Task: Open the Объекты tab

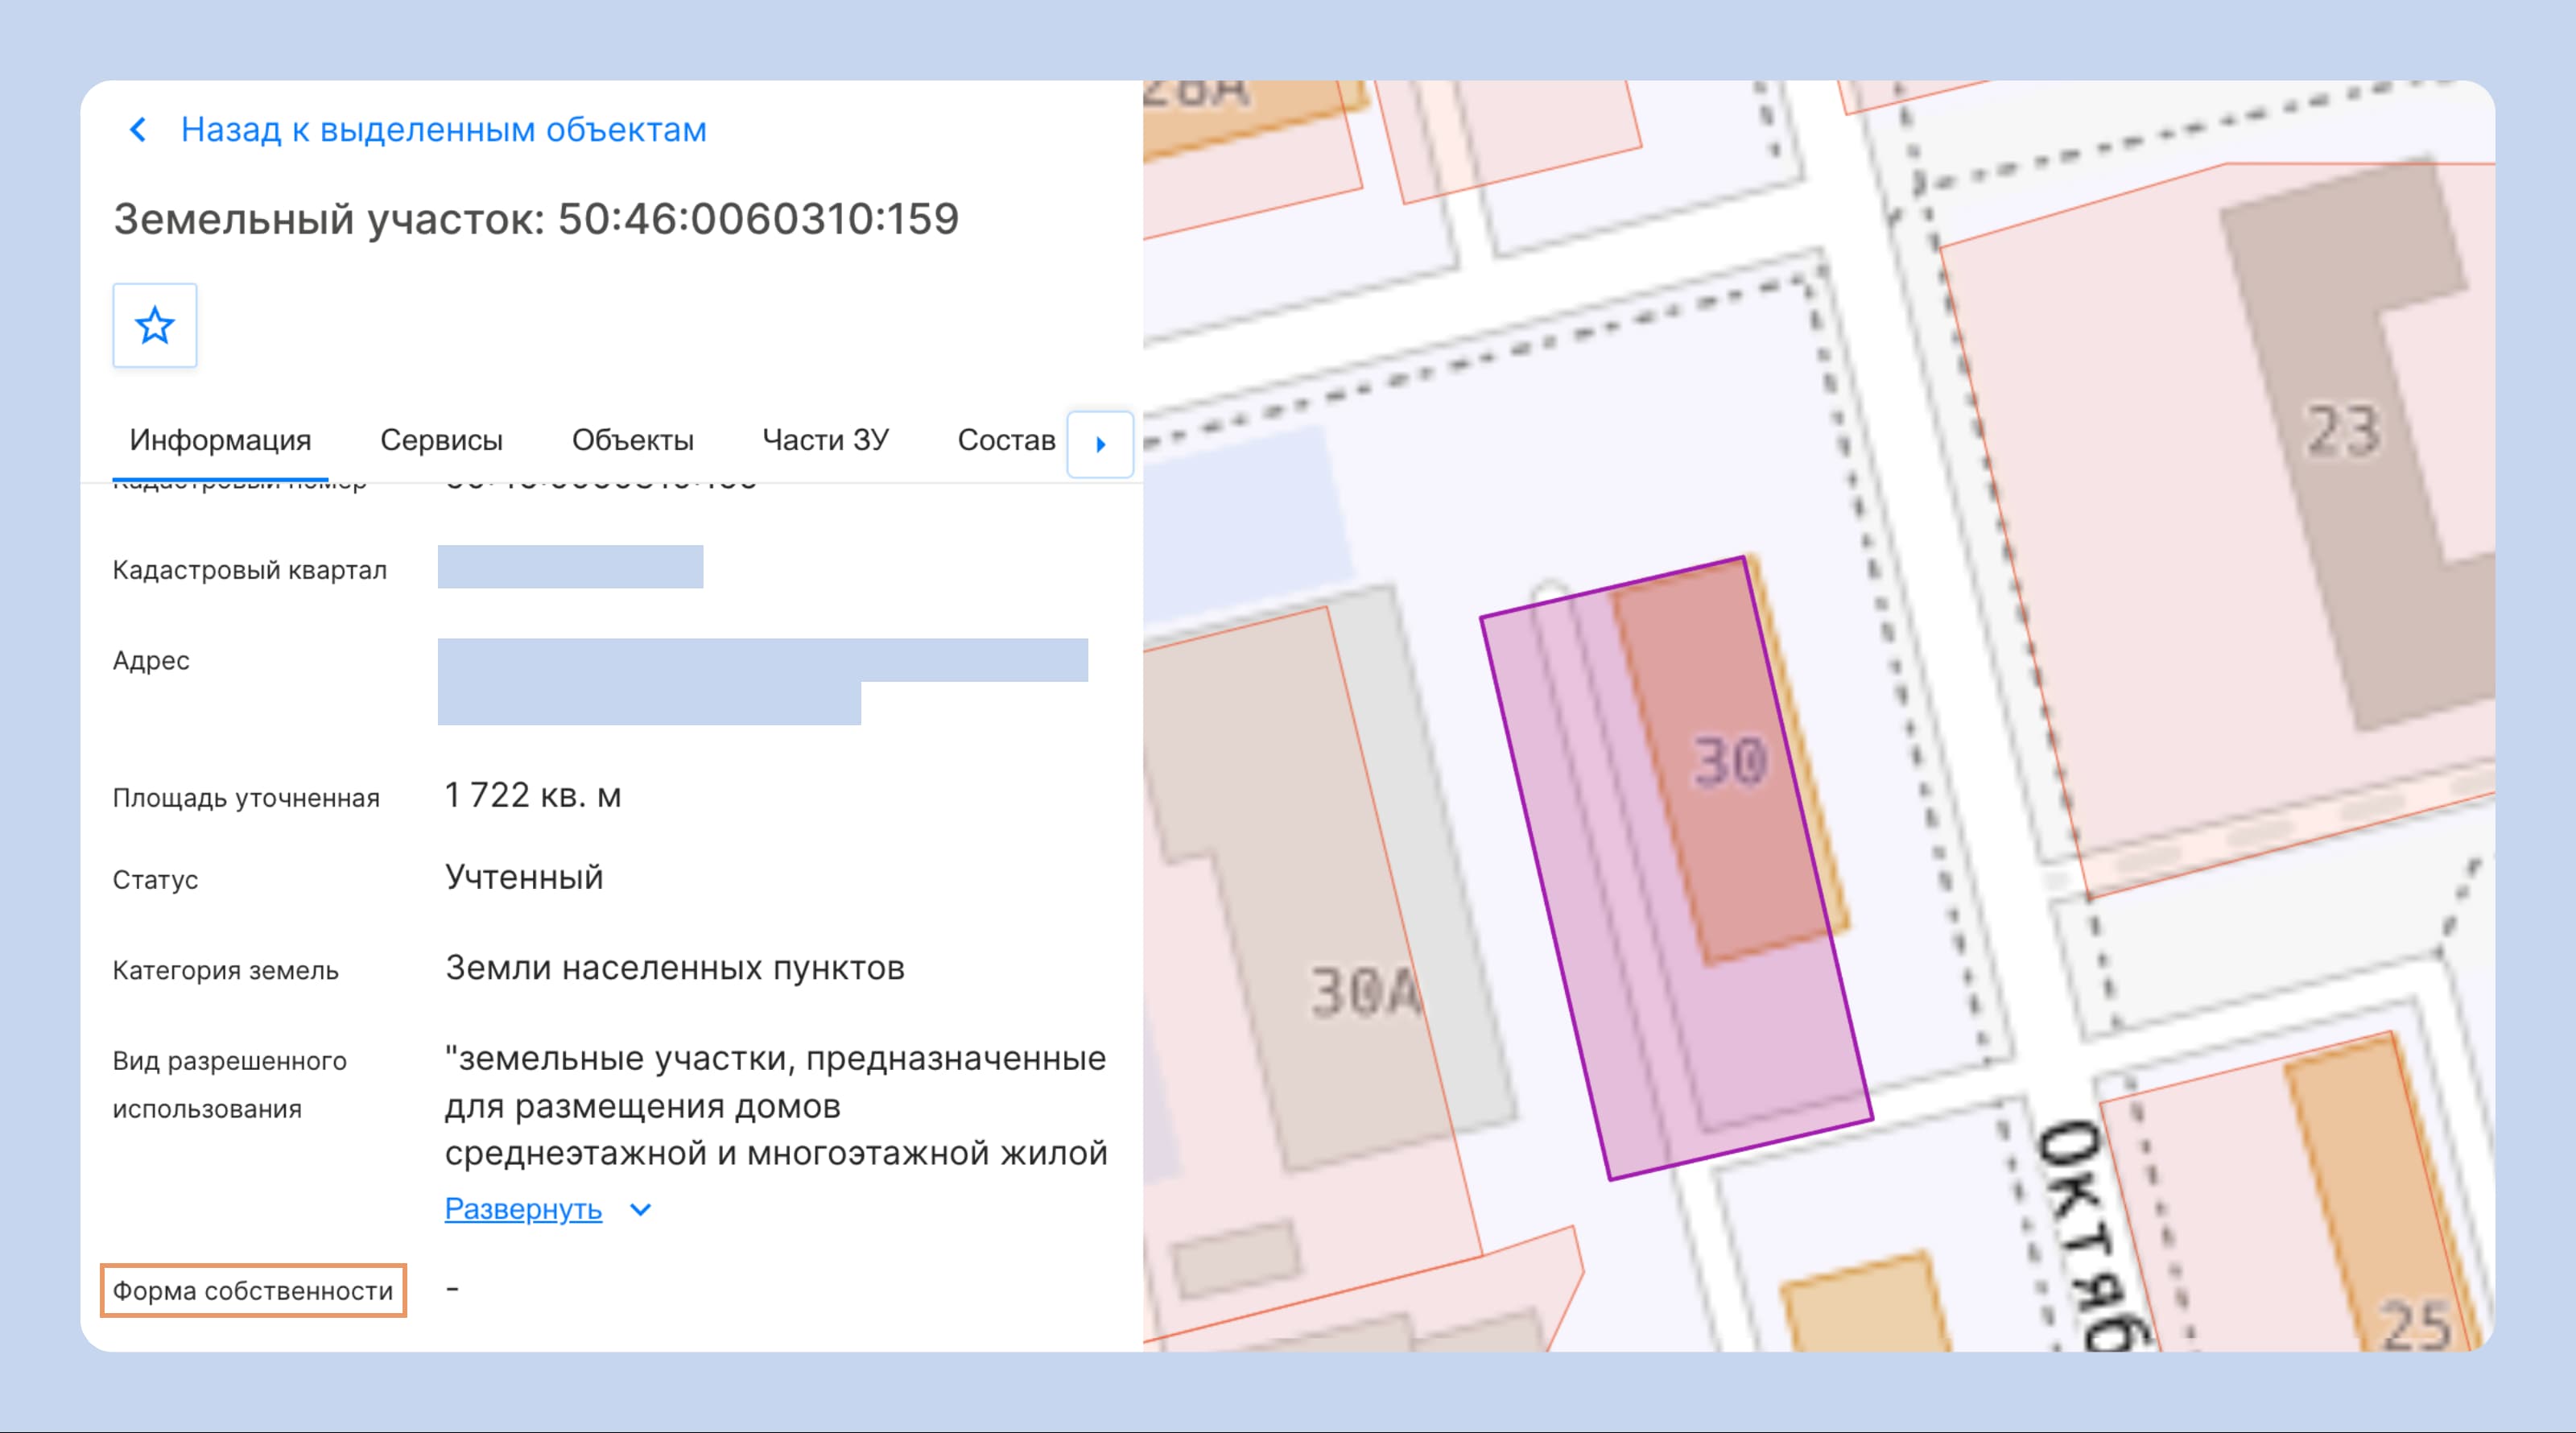Action: 632,440
